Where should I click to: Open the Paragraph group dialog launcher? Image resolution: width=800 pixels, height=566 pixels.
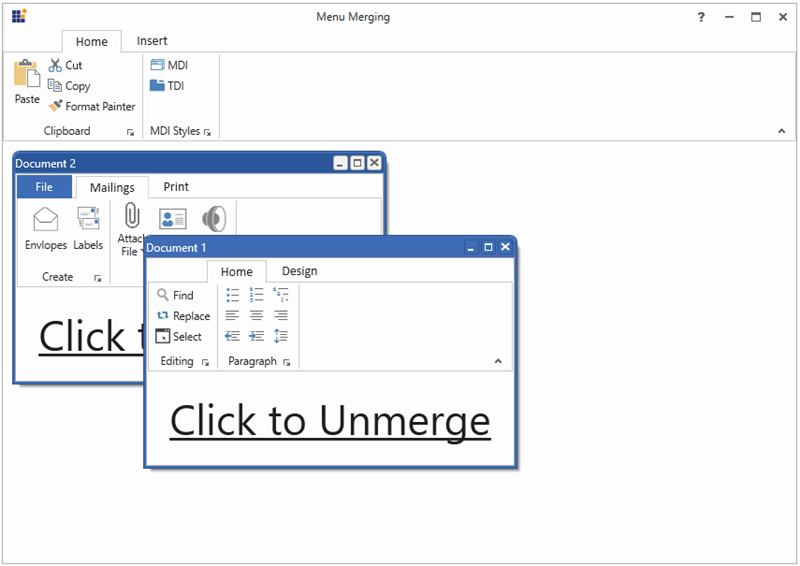pyautogui.click(x=287, y=362)
